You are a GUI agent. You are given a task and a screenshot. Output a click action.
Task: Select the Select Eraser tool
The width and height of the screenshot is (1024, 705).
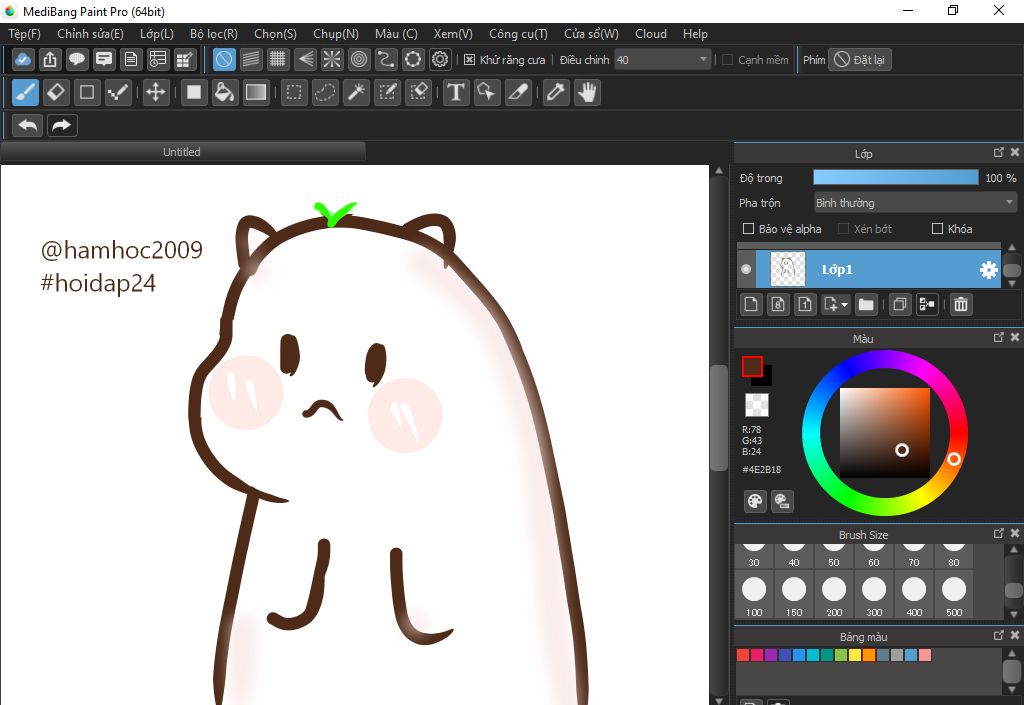click(x=418, y=92)
